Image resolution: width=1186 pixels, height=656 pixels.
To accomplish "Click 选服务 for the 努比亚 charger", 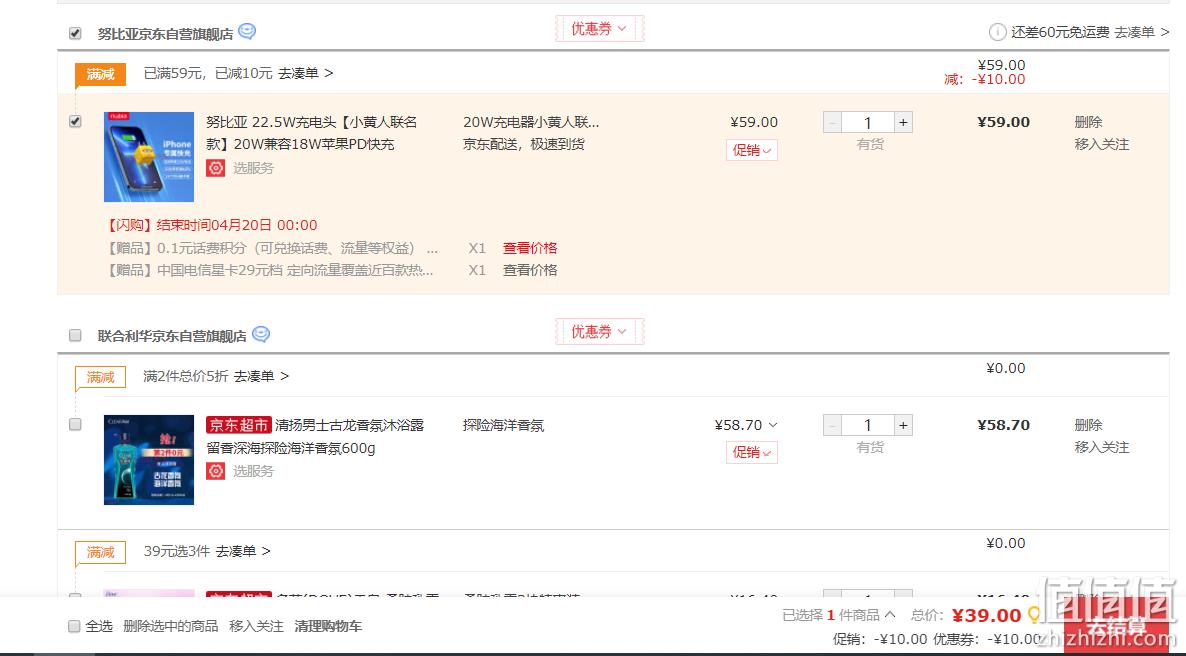I will [x=253, y=168].
